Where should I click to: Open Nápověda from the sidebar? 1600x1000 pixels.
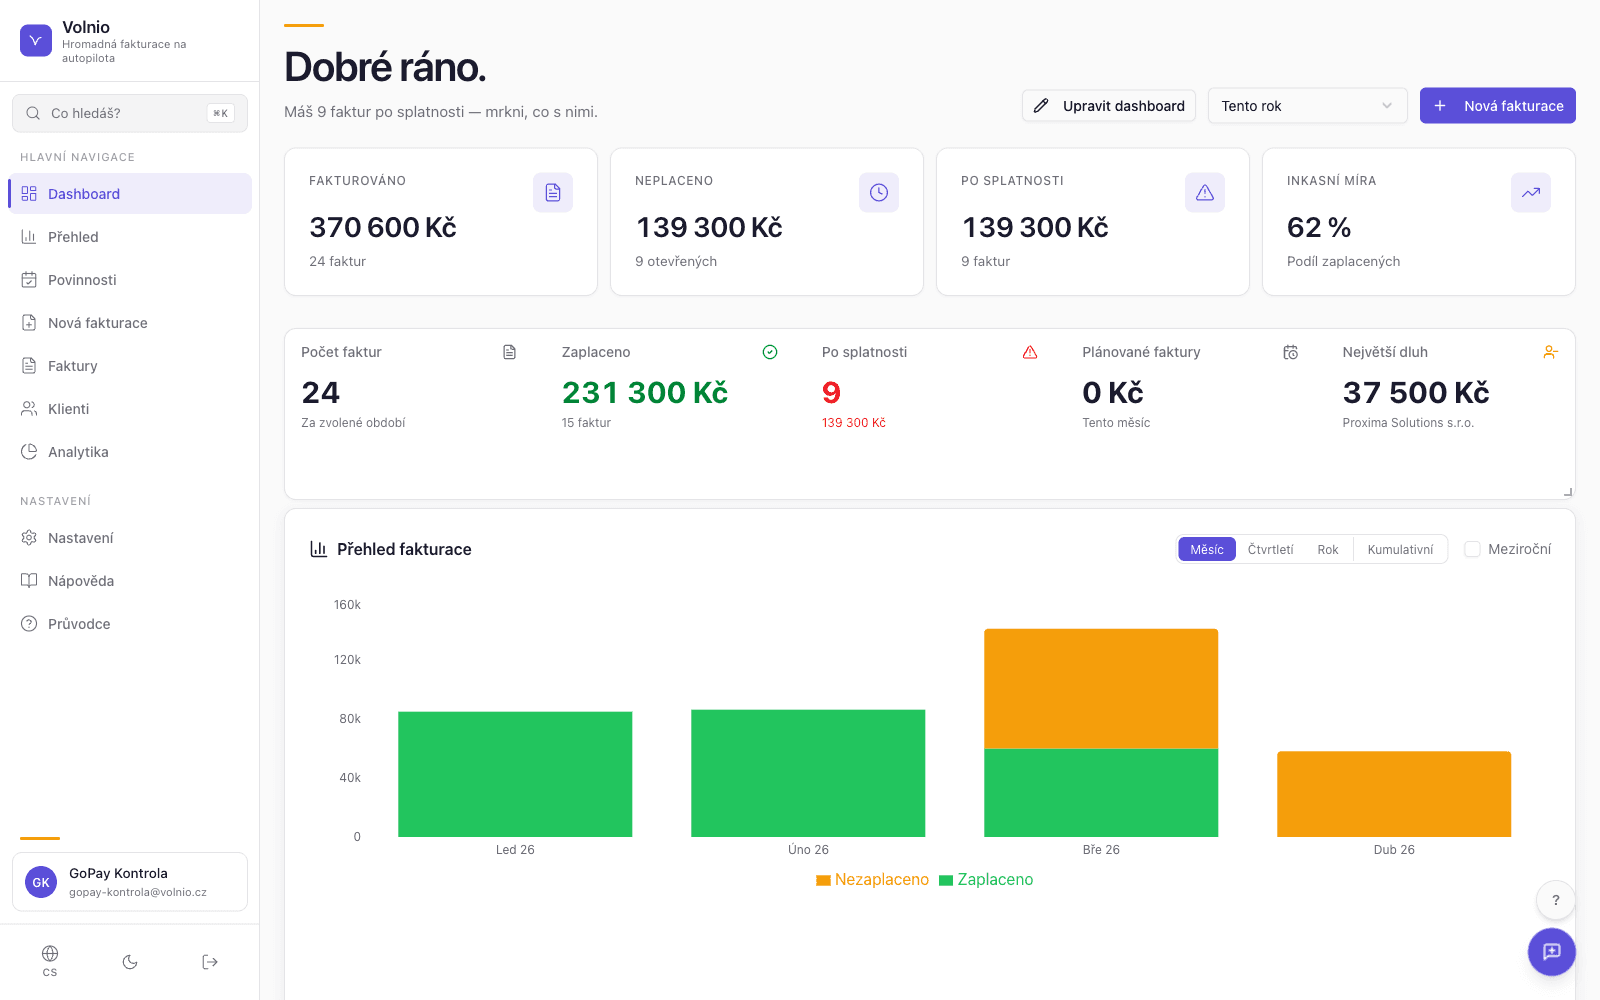[x=130, y=581]
